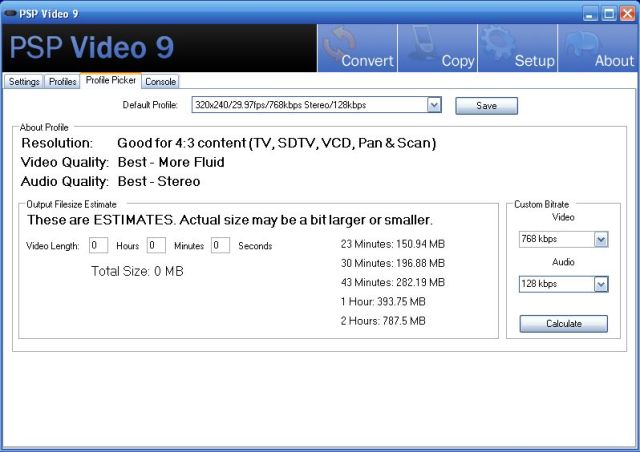The image size is (640, 452).
Task: Minimize the PSP Video 9 window
Action: click(591, 13)
